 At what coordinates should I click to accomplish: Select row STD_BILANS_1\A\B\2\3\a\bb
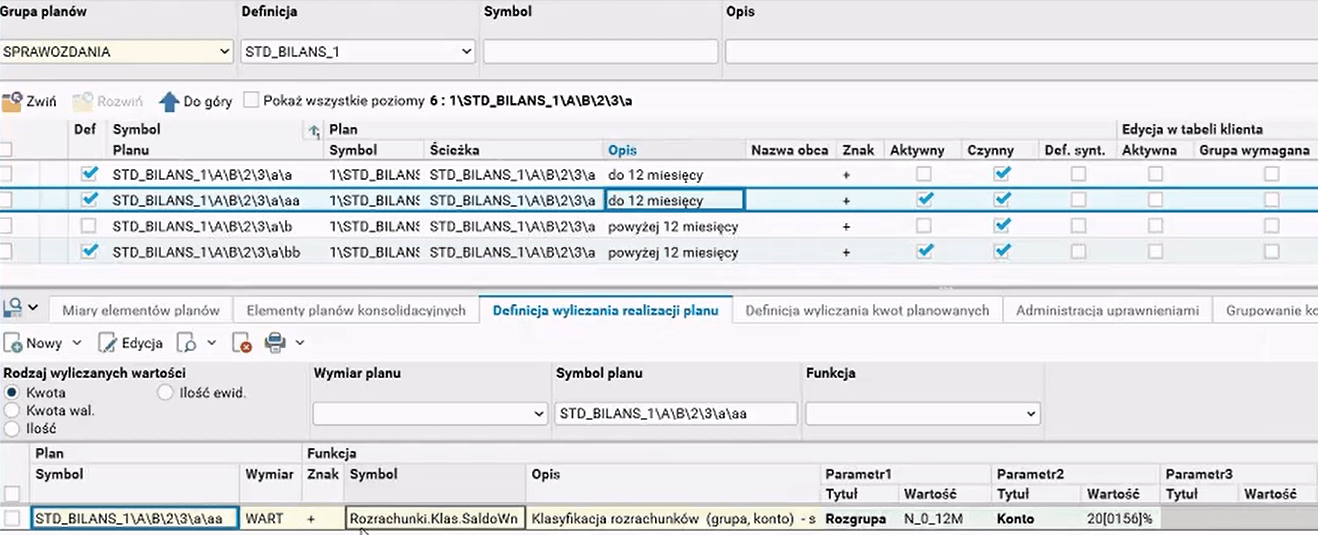659,252
